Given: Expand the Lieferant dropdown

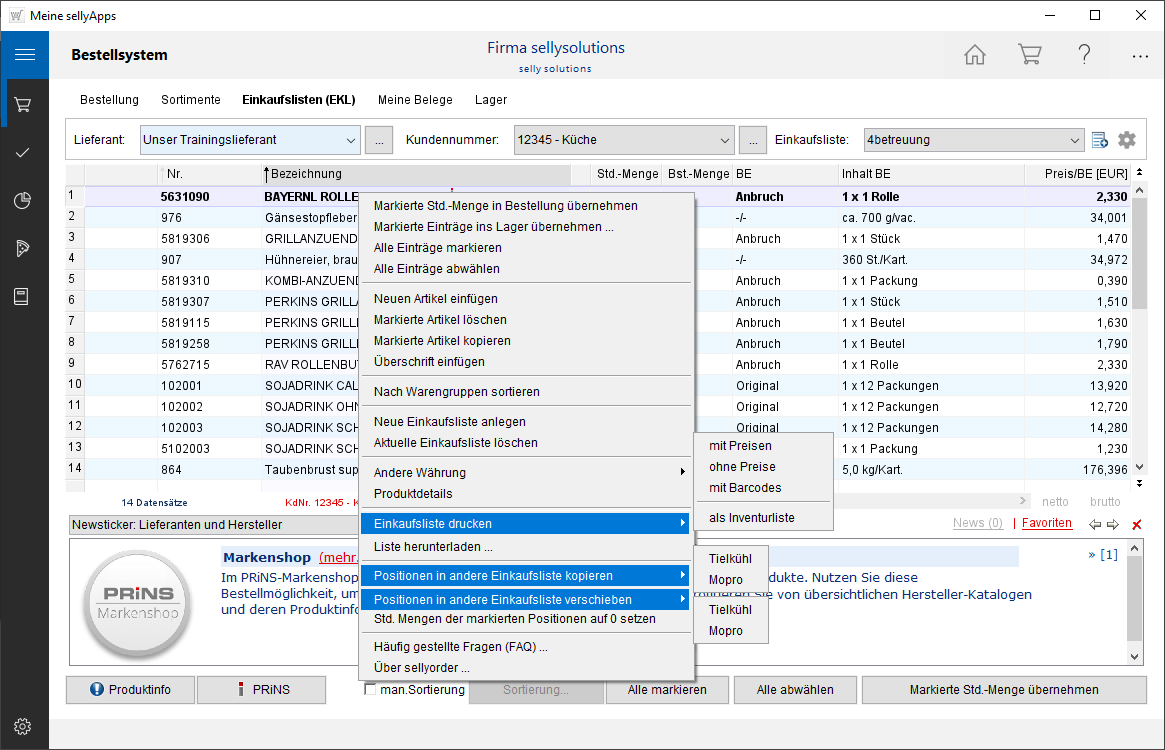Looking at the screenshot, I should point(350,140).
